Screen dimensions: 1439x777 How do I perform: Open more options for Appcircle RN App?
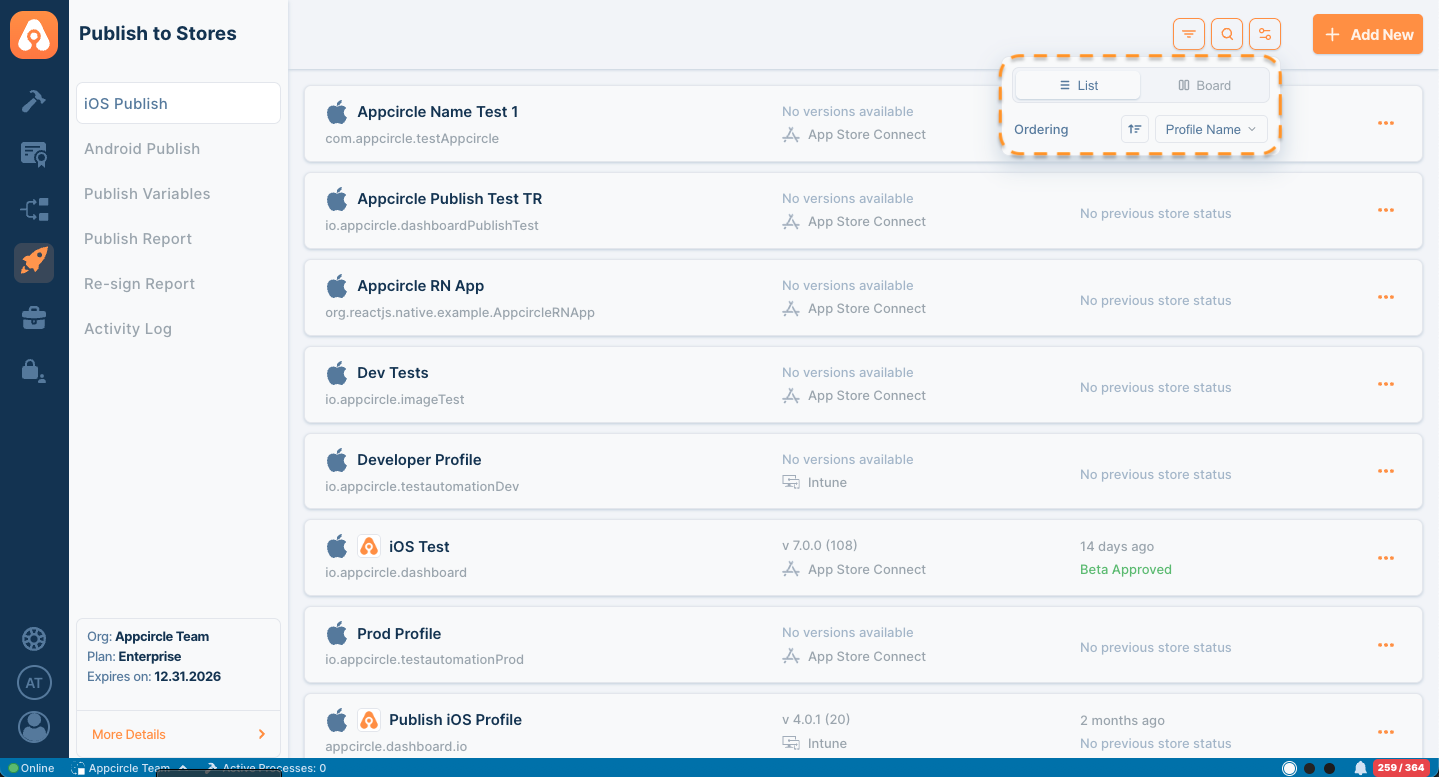point(1386,297)
